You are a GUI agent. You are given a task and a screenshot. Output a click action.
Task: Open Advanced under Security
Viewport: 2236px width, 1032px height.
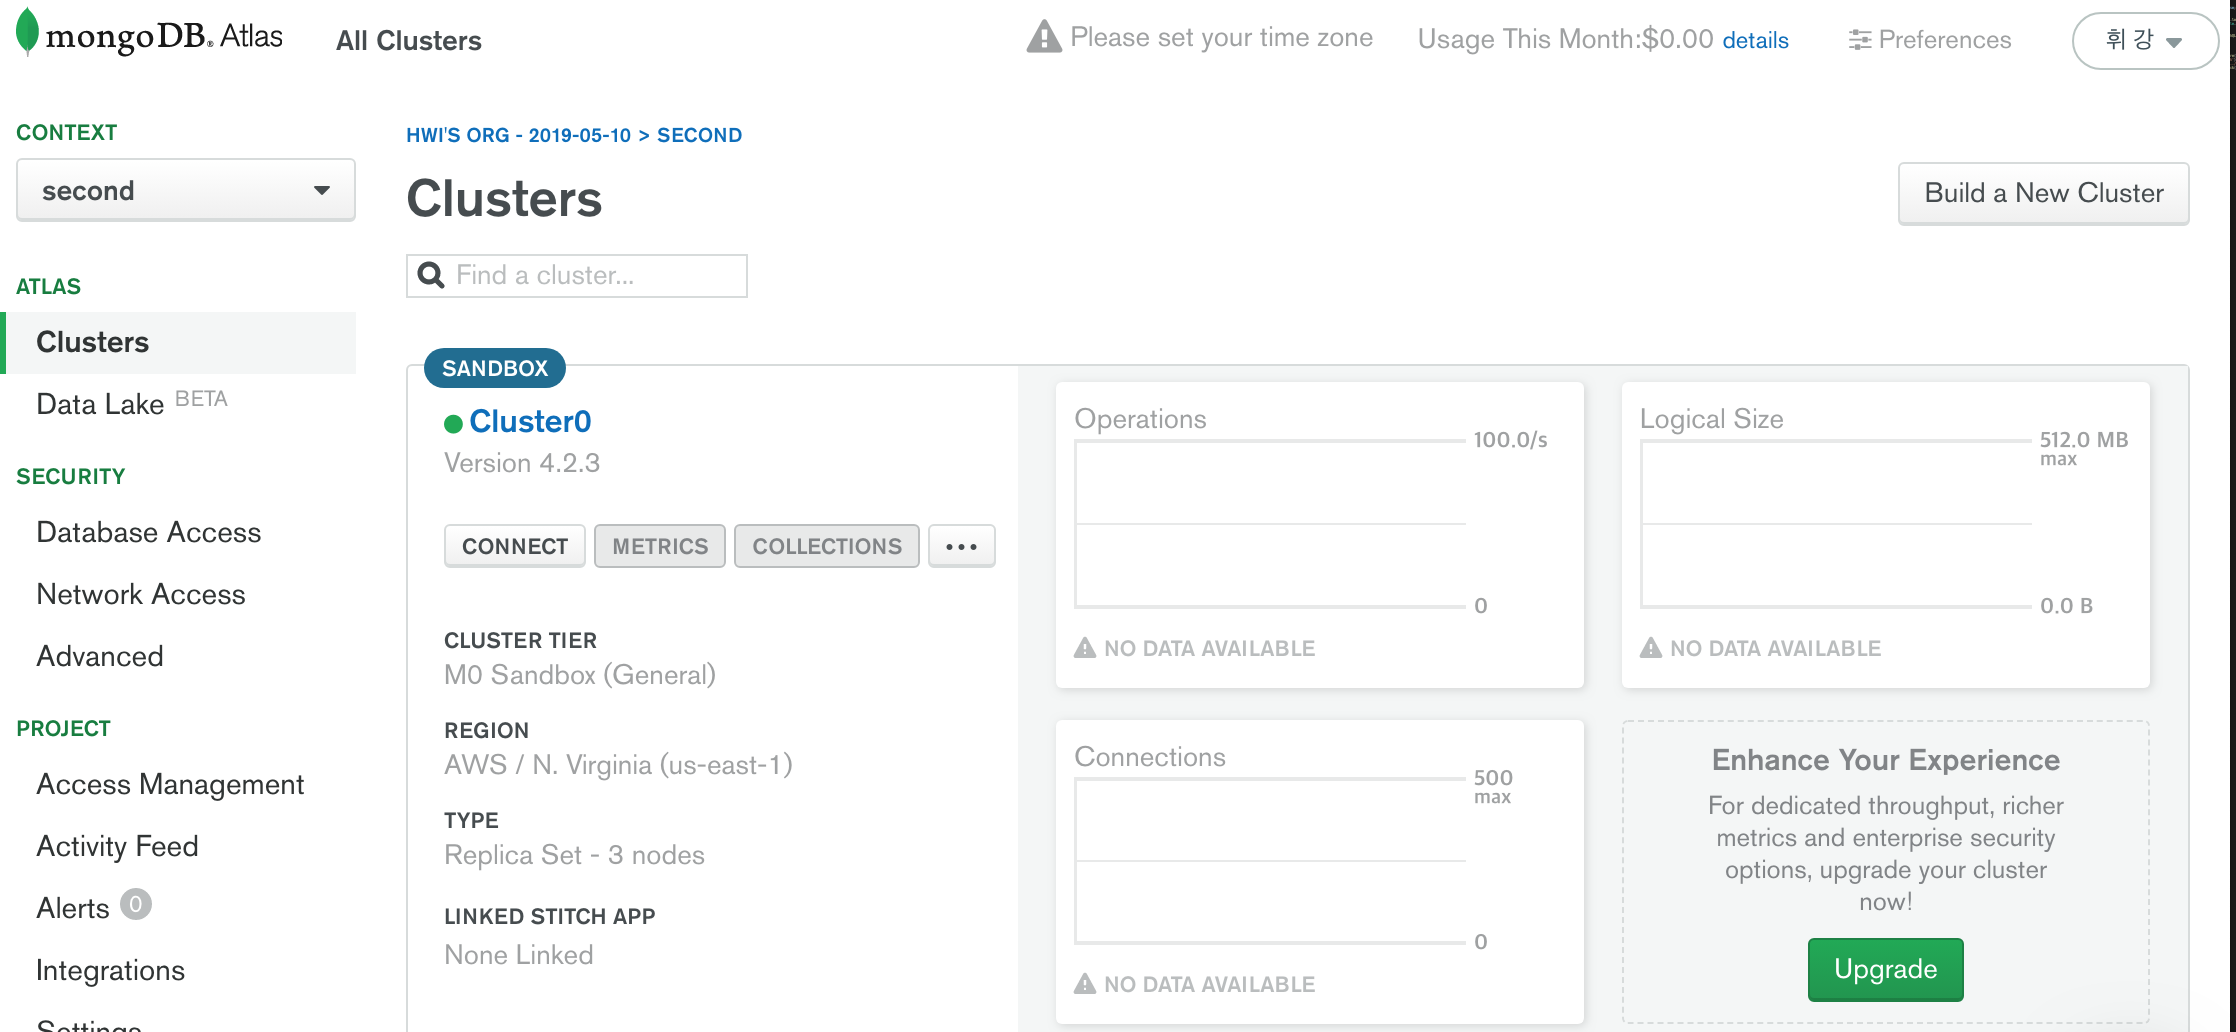pos(100,656)
